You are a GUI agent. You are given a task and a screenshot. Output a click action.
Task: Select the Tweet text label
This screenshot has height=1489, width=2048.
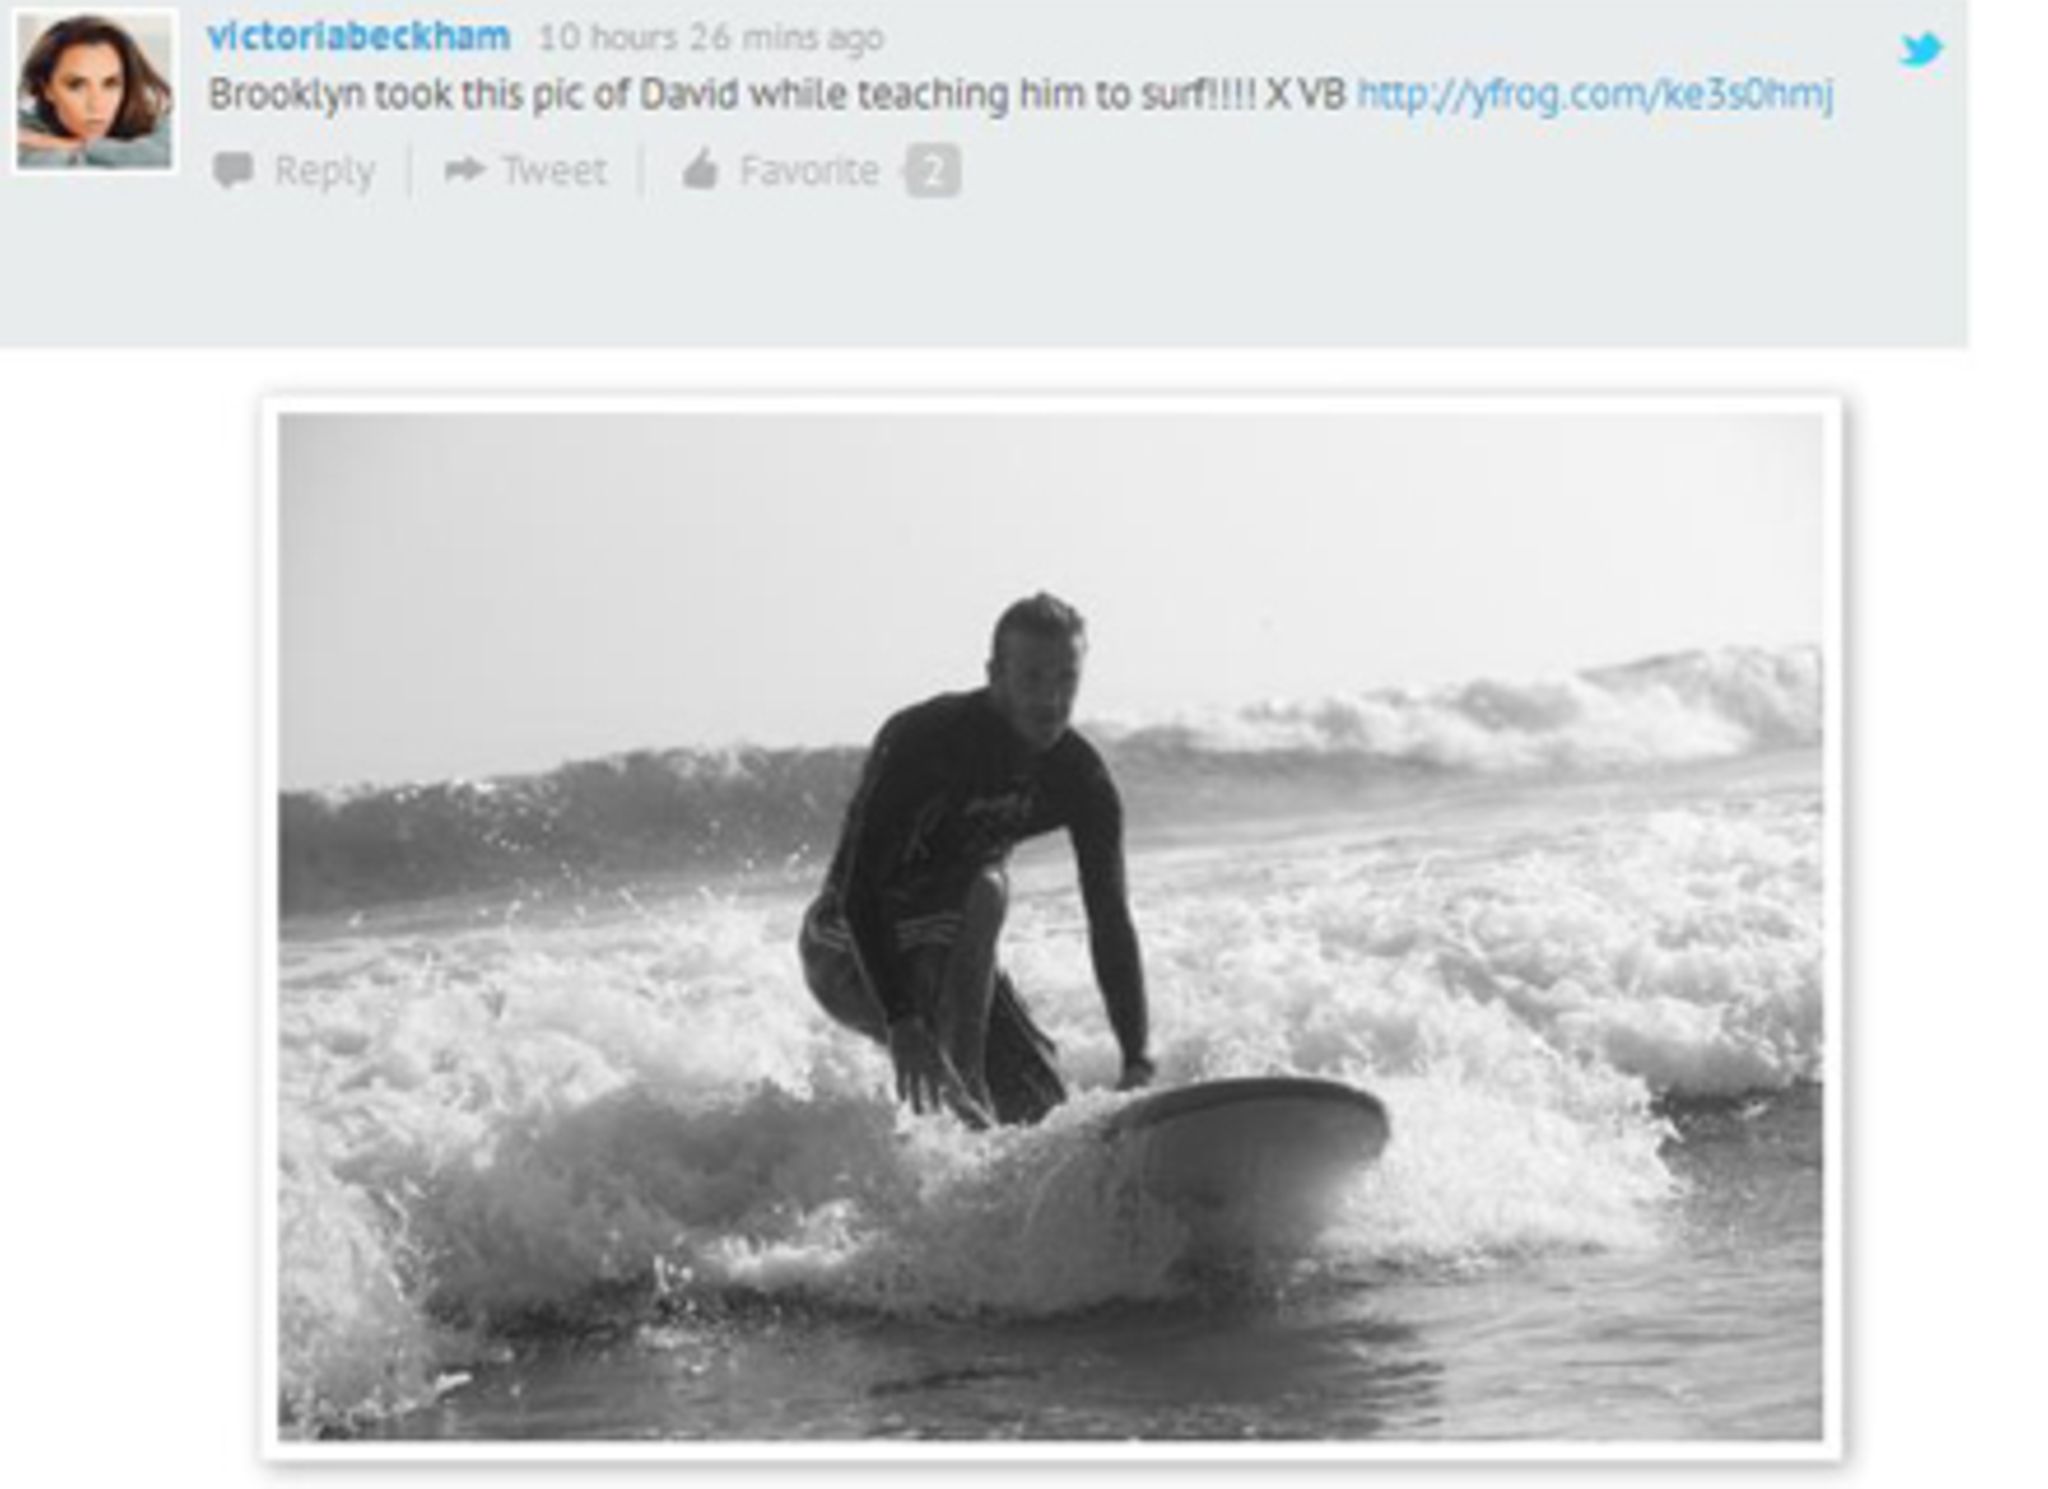[x=554, y=171]
